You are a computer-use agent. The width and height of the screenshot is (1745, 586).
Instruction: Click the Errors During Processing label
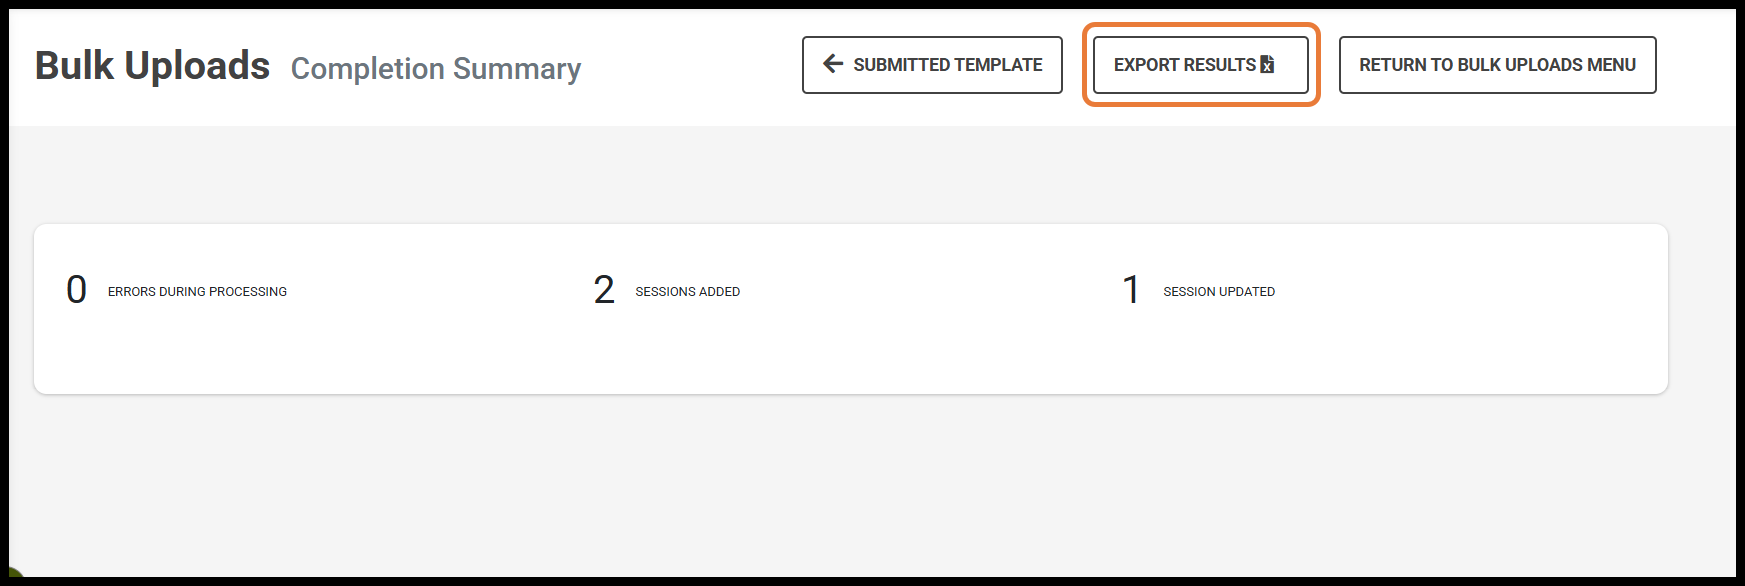coord(197,292)
